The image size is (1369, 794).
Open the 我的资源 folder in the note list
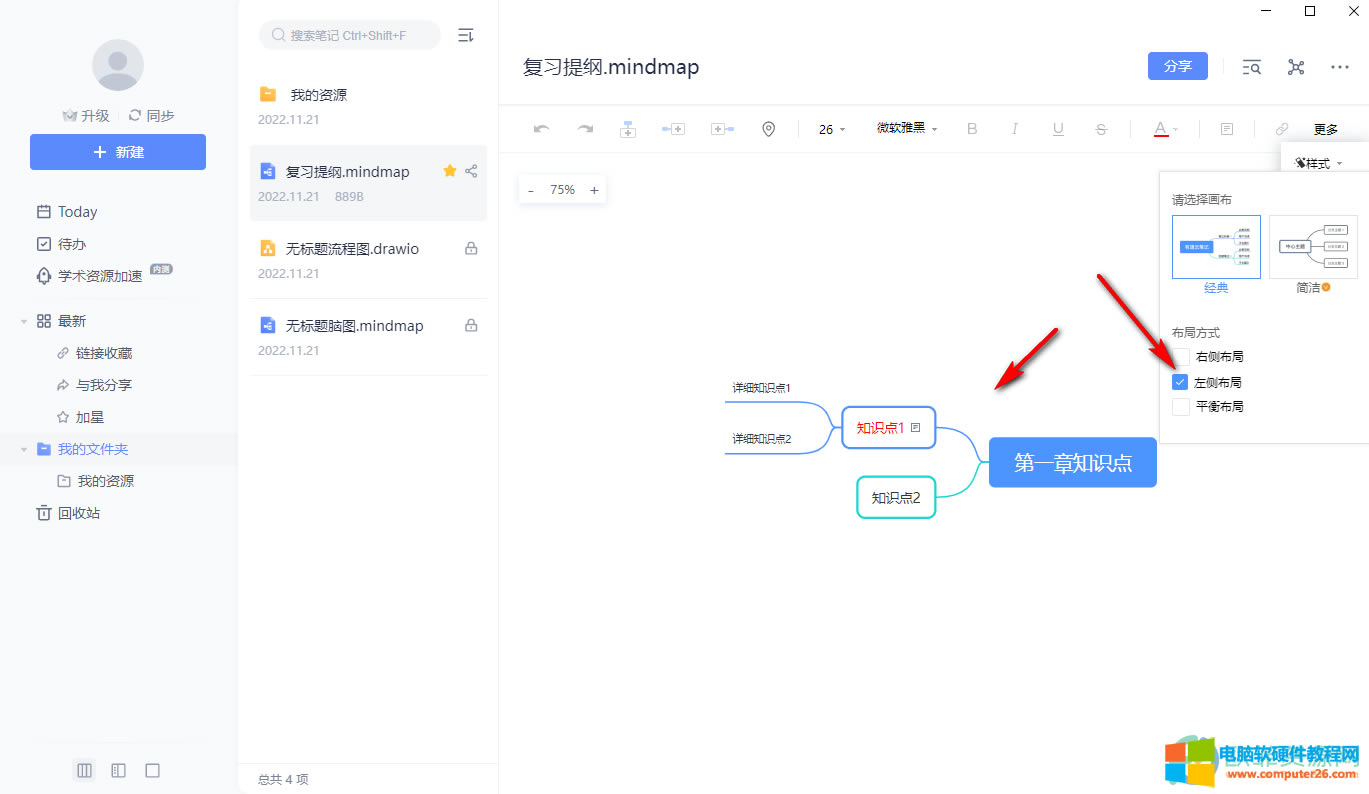tap(368, 106)
